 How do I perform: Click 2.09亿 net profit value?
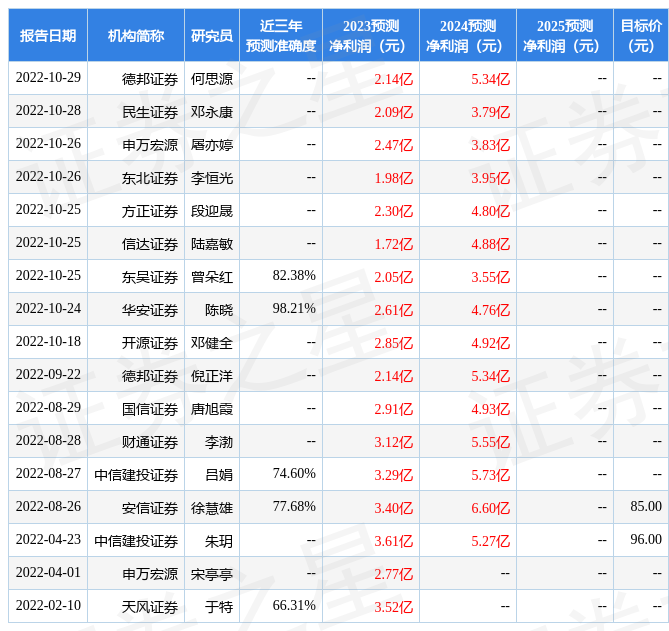(393, 112)
